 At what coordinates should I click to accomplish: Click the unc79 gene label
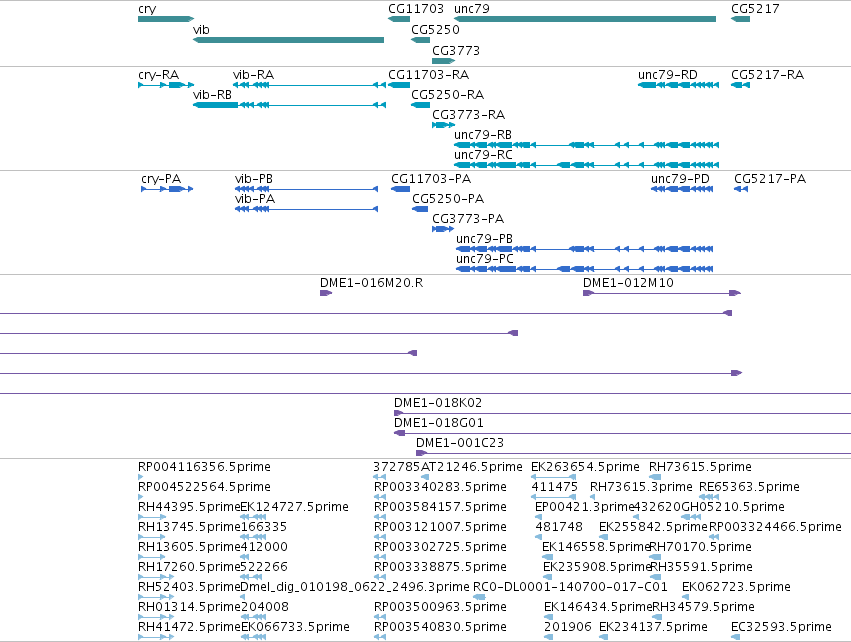click(472, 9)
